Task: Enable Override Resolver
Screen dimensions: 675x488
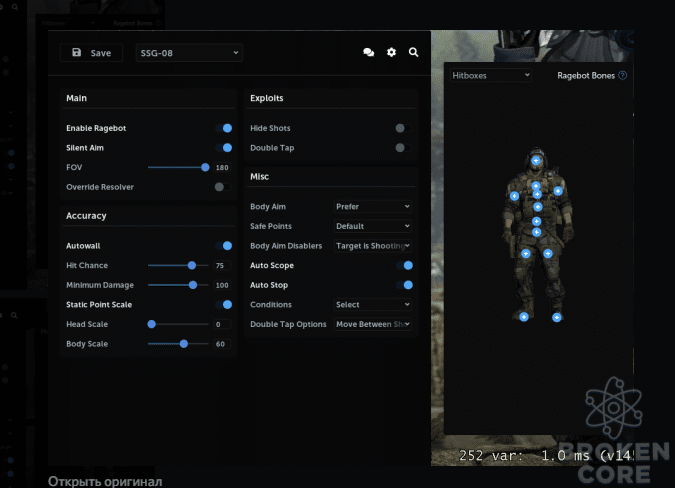Action: 223,187
